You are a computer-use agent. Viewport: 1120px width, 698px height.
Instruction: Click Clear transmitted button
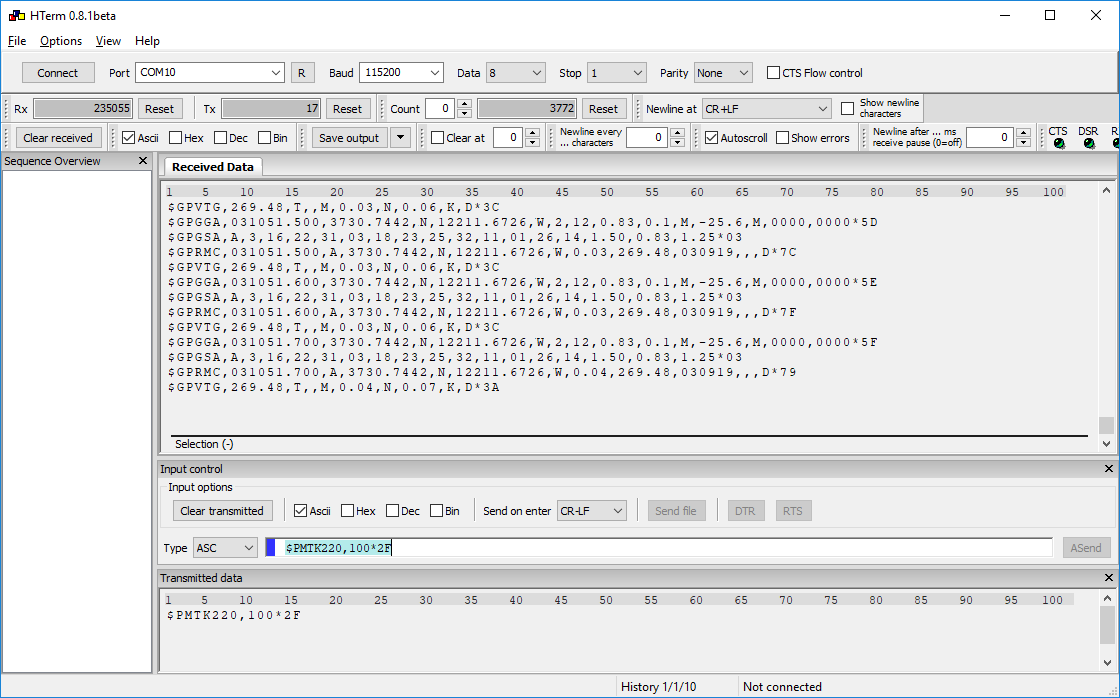pos(222,511)
